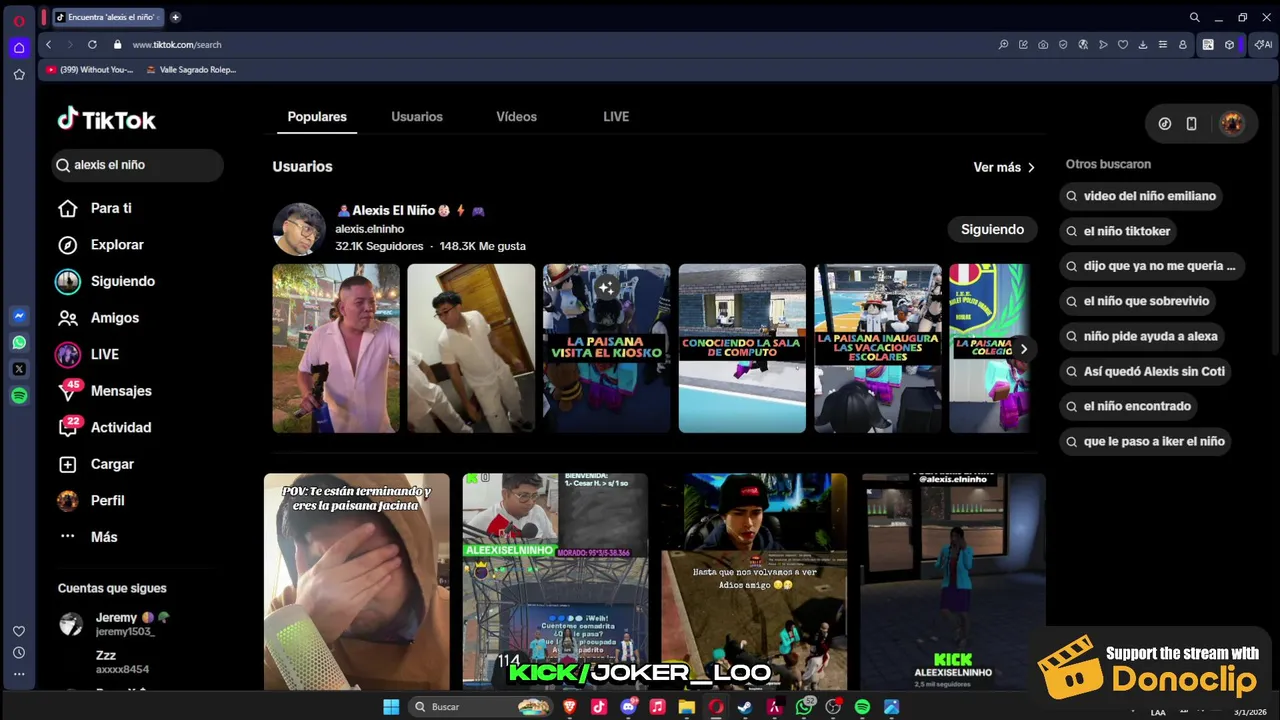Select suggestion 'el niño tiktoker'
The width and height of the screenshot is (1280, 720).
1117,231
